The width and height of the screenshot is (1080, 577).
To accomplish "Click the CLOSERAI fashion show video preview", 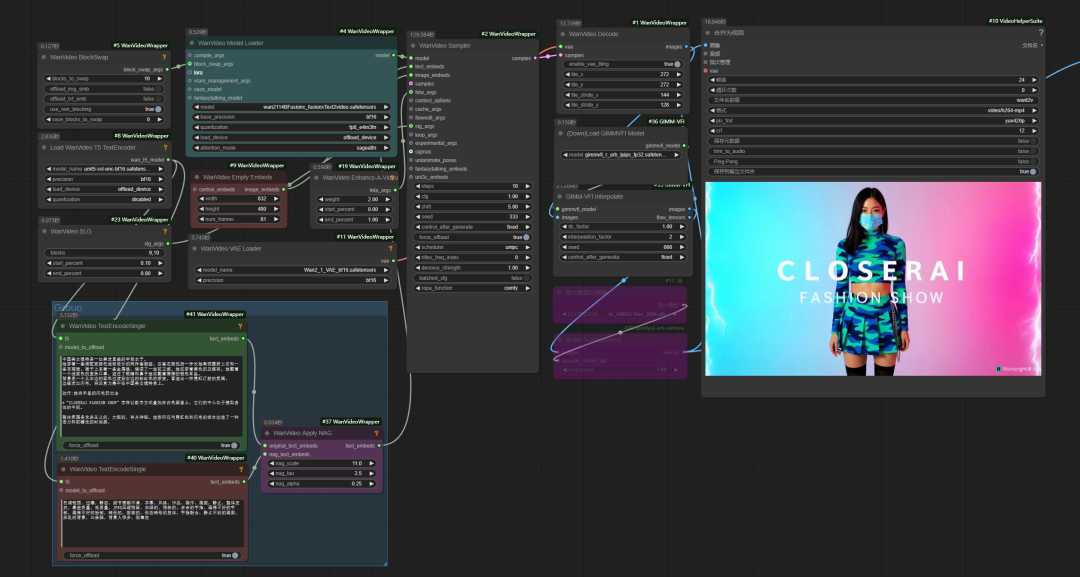I will (873, 279).
